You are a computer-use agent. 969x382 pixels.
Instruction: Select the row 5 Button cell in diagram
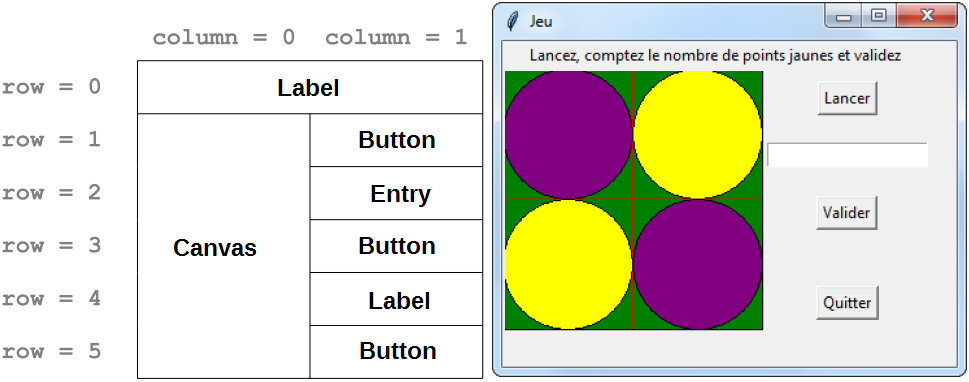(396, 352)
